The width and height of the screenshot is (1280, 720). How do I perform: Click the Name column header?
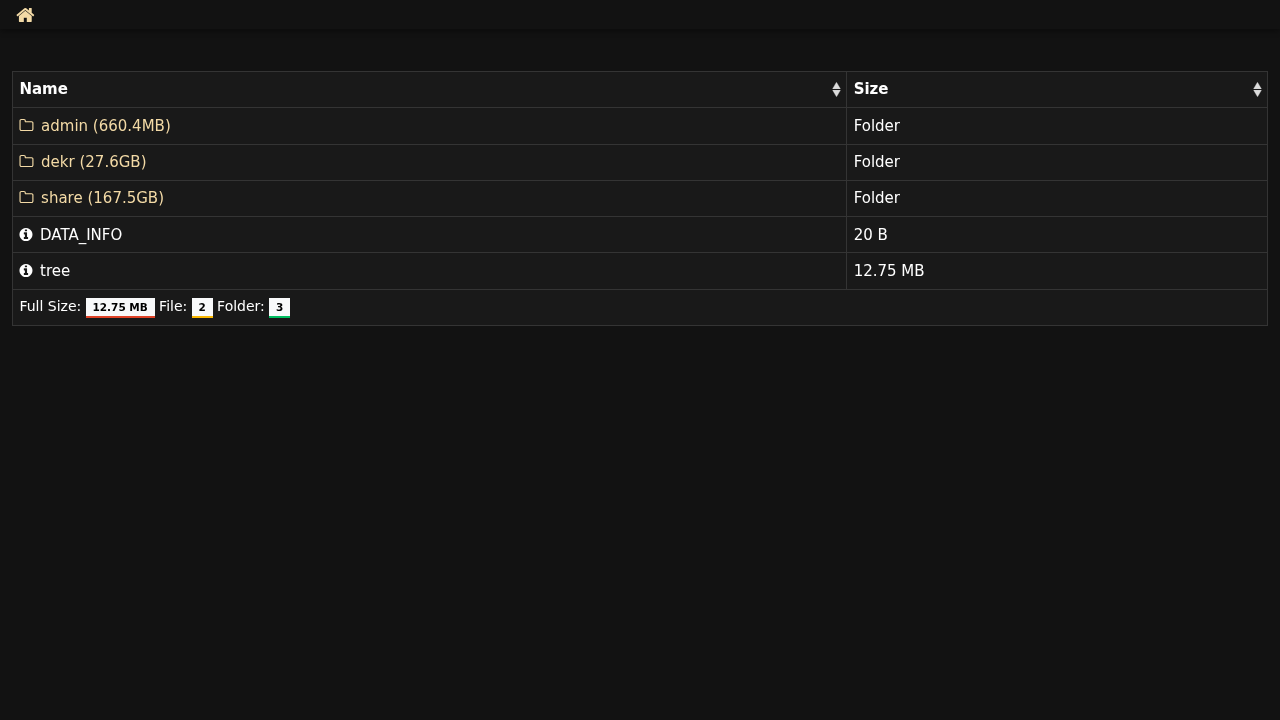(x=44, y=89)
